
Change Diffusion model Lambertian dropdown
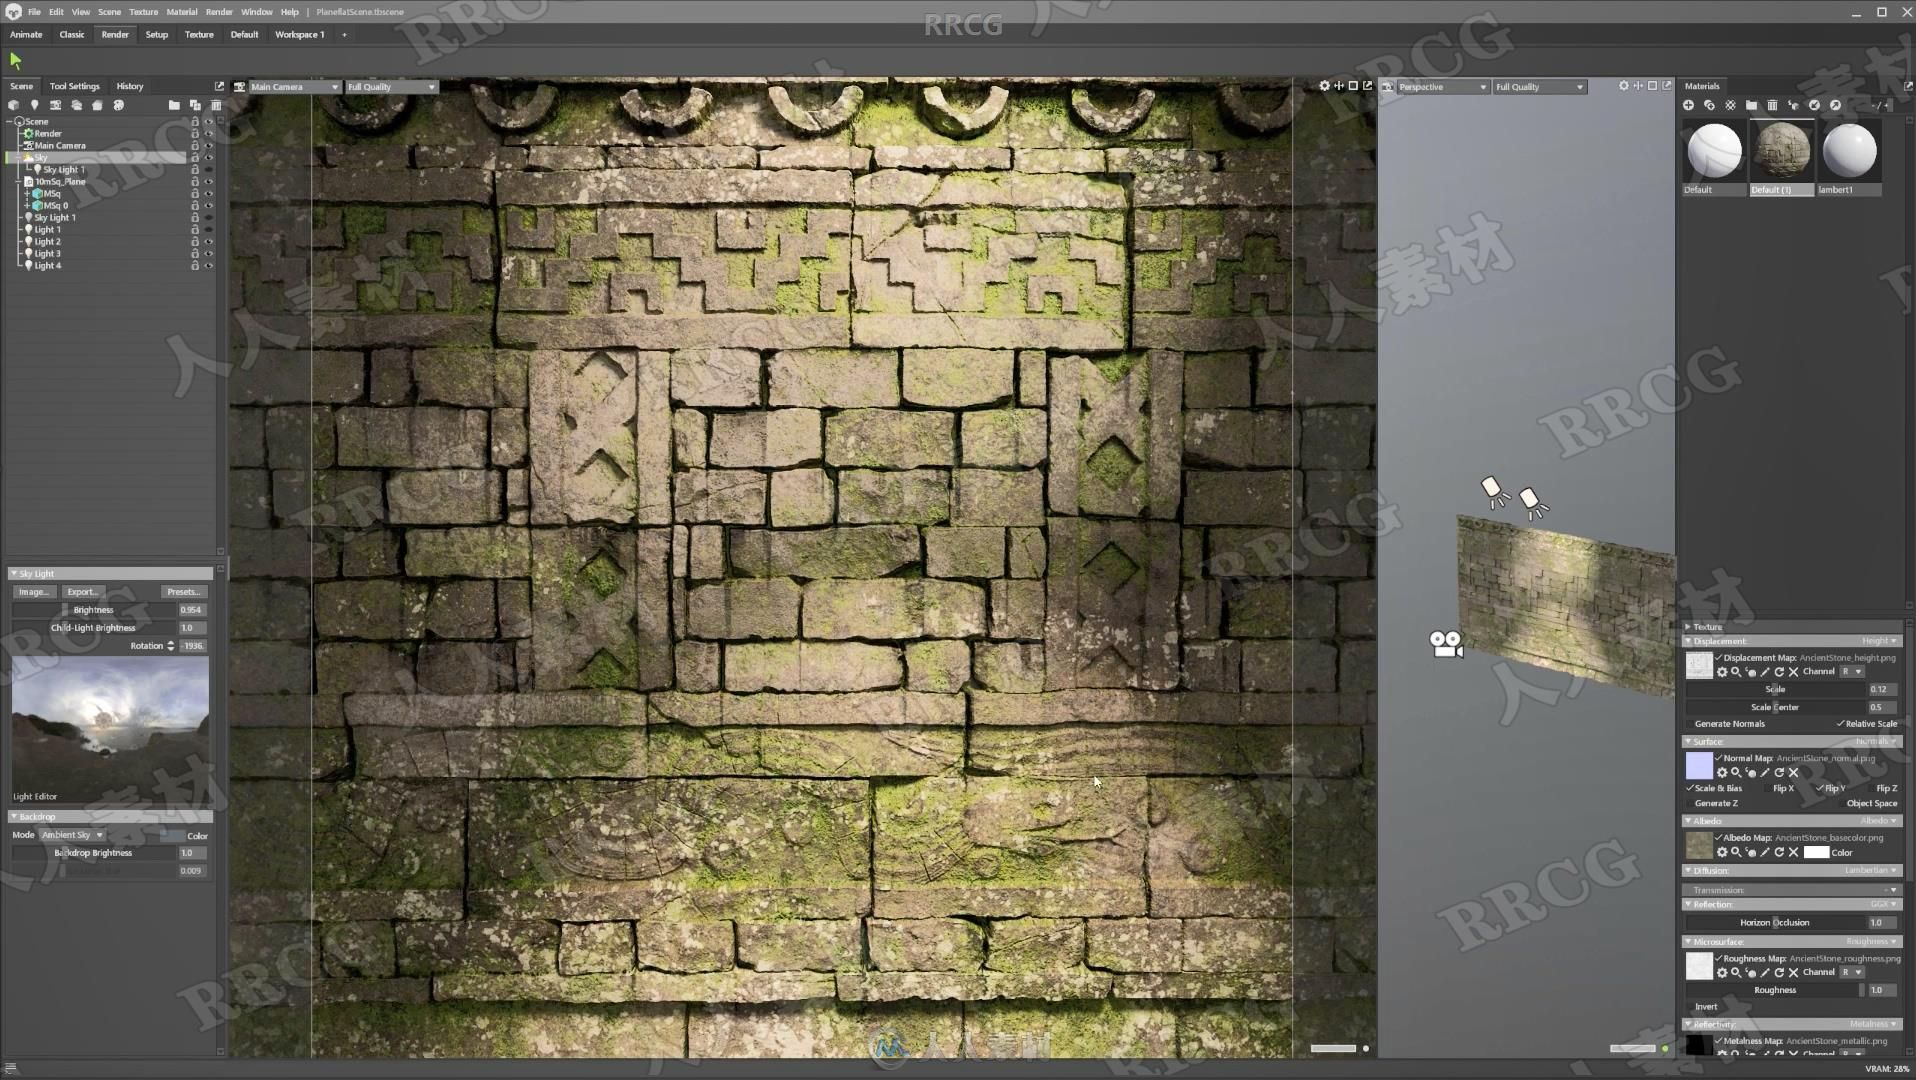point(1870,871)
